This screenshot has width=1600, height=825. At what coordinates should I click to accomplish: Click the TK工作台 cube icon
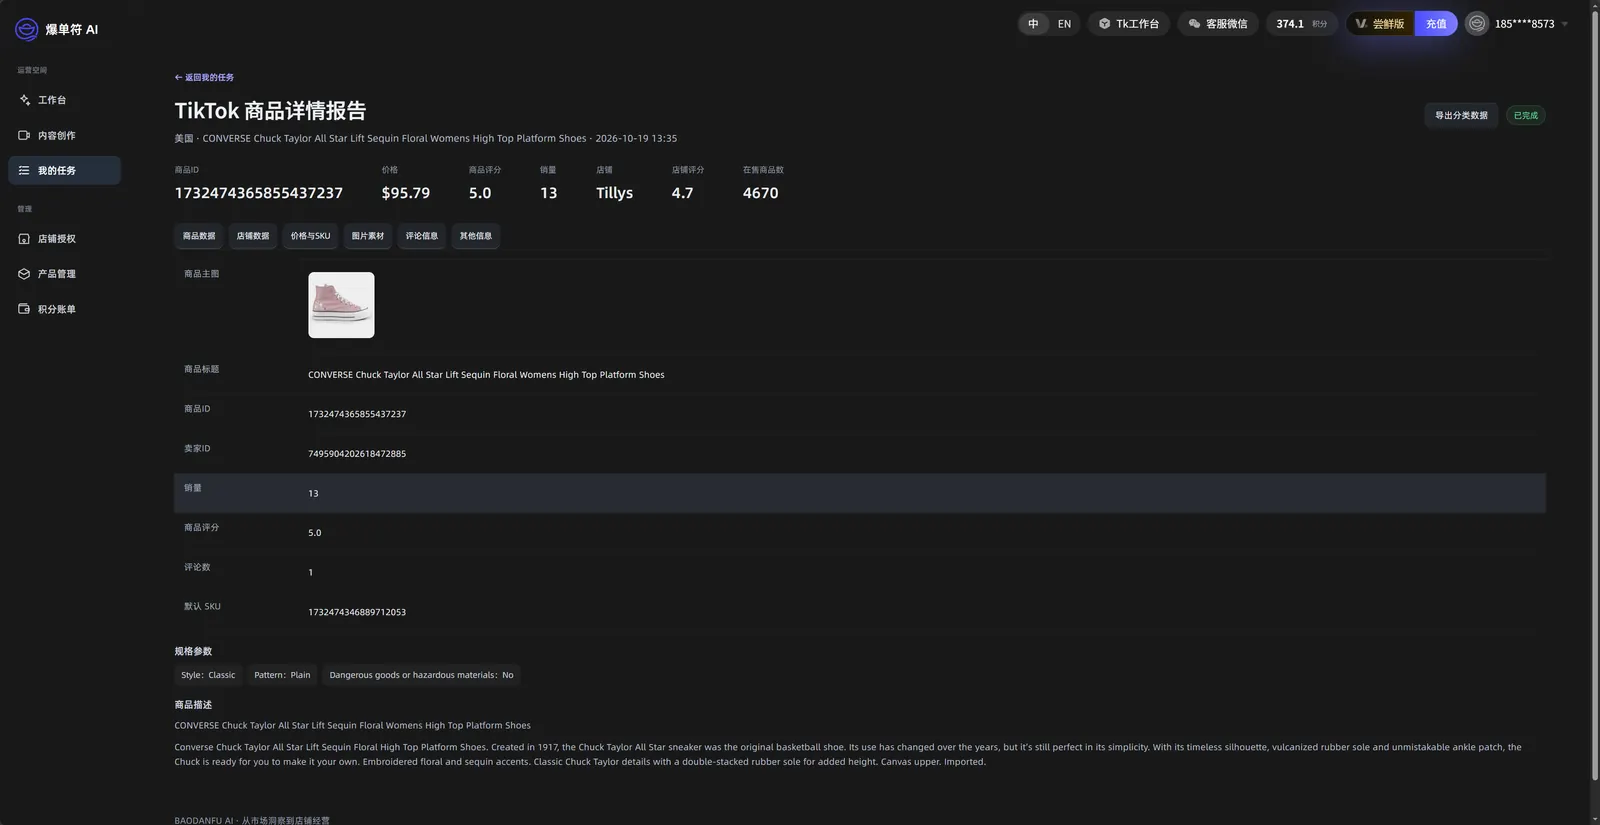pyautogui.click(x=1105, y=23)
